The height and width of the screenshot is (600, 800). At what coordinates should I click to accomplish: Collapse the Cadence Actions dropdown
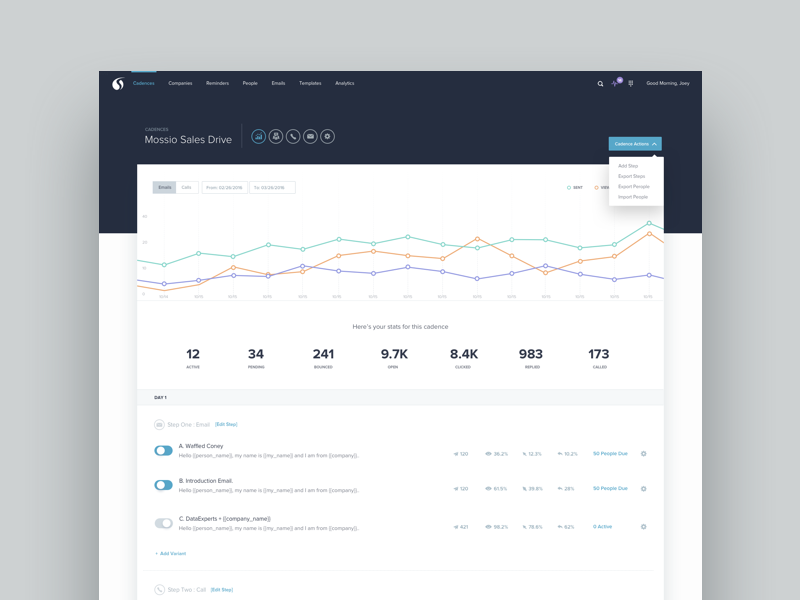(x=637, y=143)
